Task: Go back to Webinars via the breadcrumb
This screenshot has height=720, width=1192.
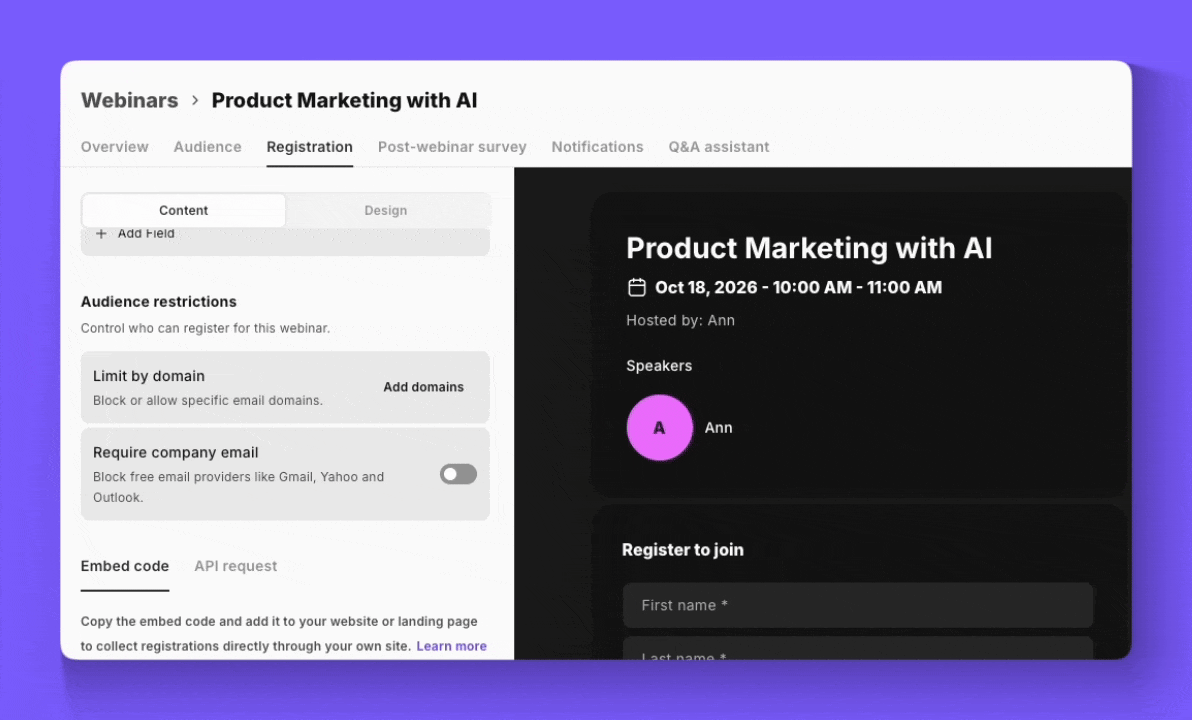Action: (x=129, y=100)
